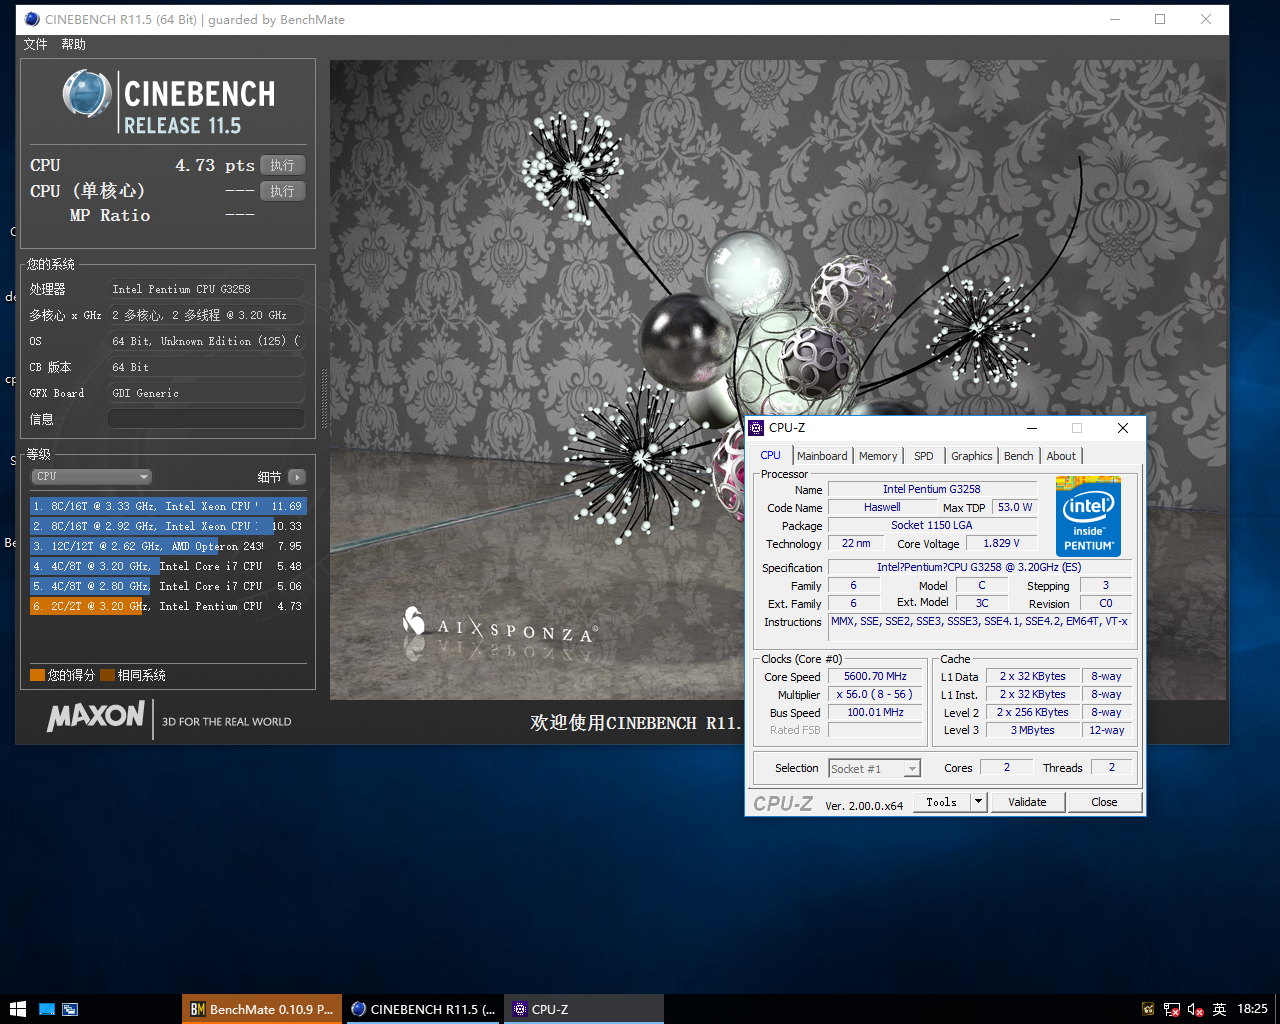
Task: Click the Bus Speed 100.01 MHz value
Action: pyautogui.click(x=875, y=712)
